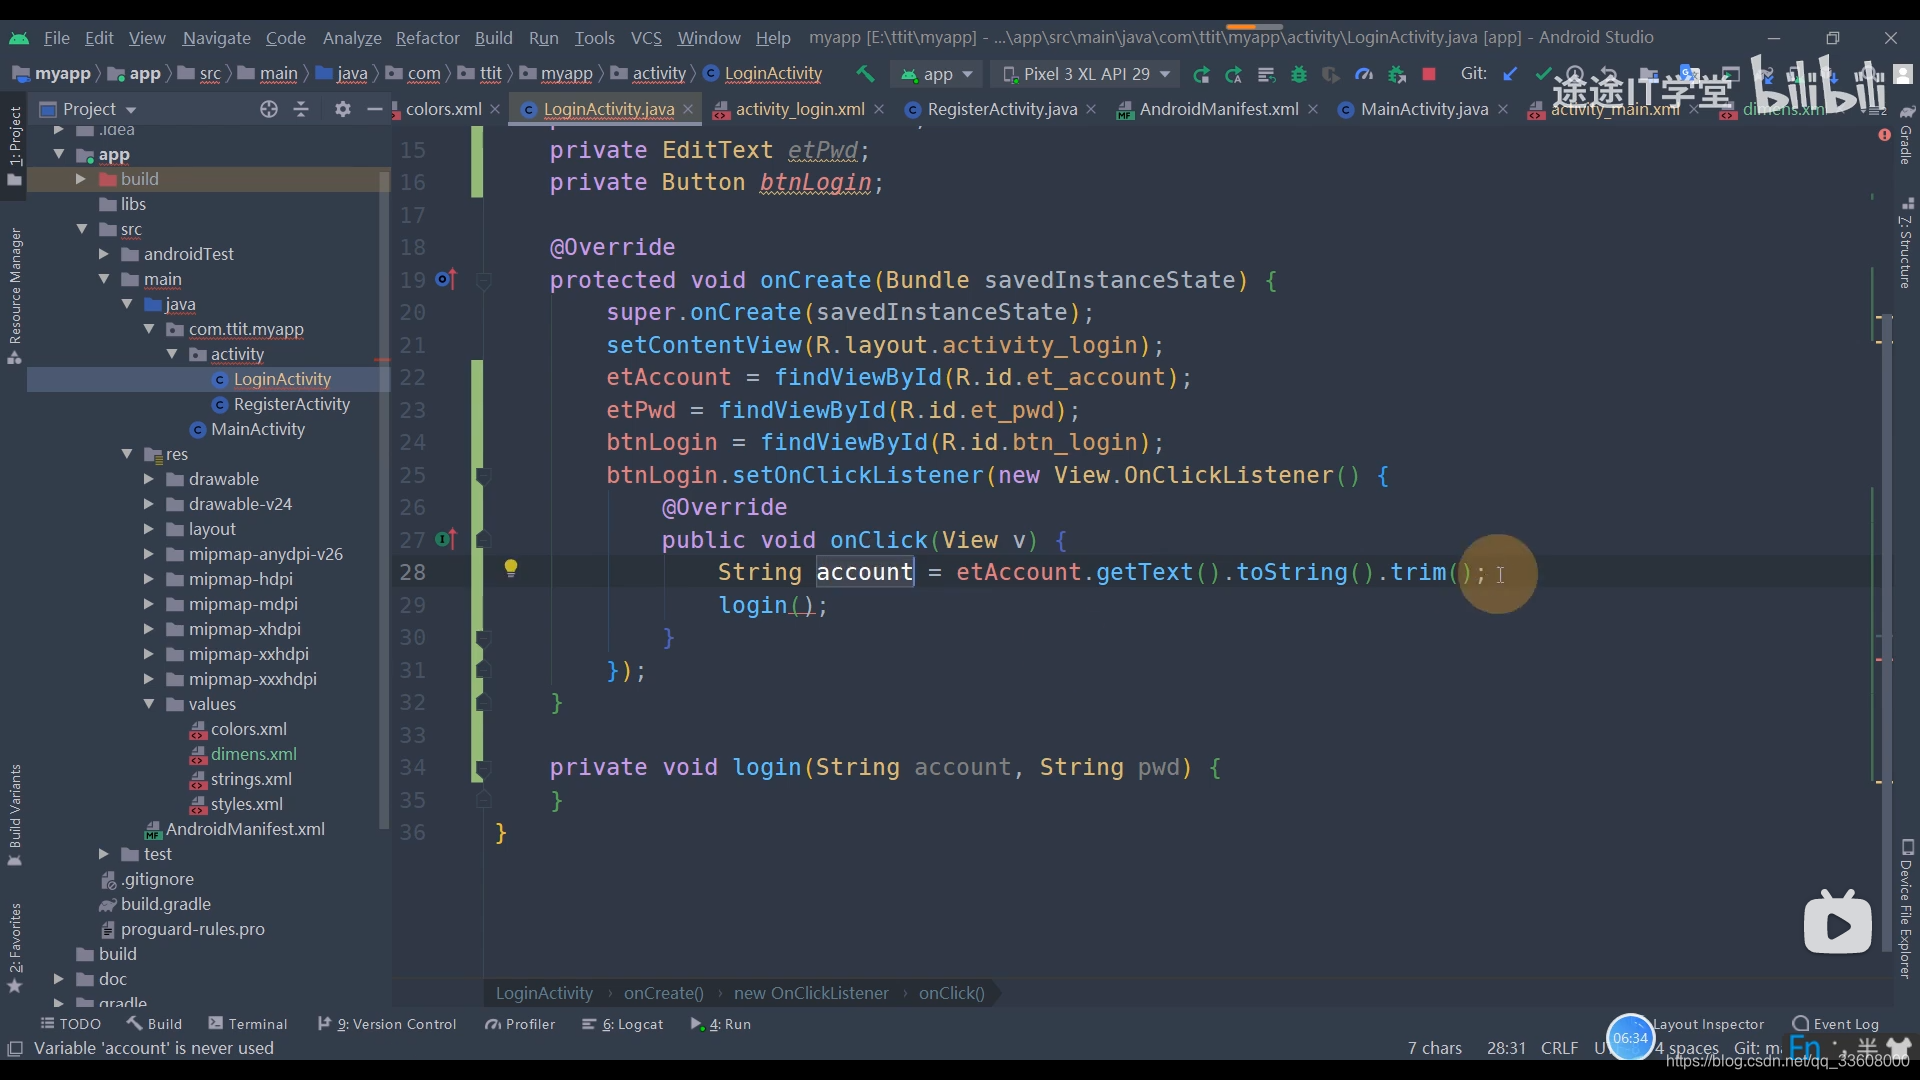Open the Terminal tool window

pos(247,1023)
